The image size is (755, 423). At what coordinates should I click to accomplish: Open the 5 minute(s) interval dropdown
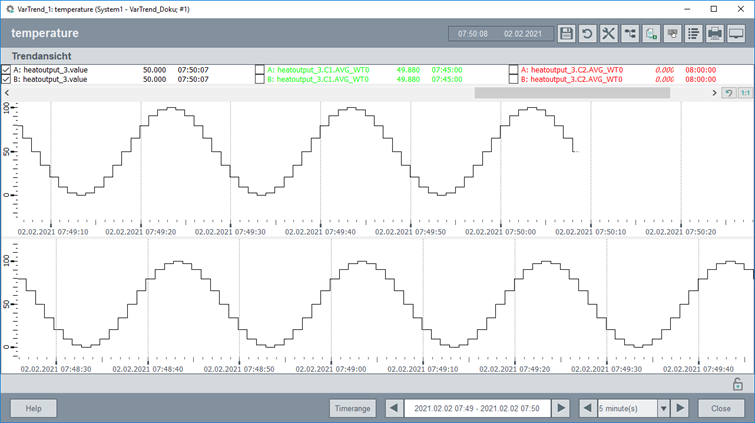(x=663, y=408)
